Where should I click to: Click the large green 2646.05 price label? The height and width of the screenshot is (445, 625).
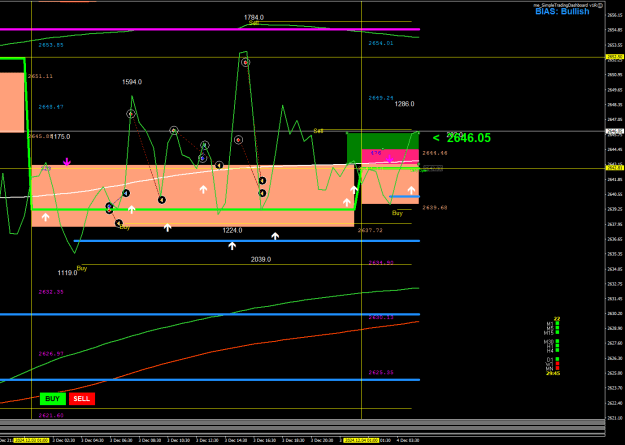tap(469, 138)
